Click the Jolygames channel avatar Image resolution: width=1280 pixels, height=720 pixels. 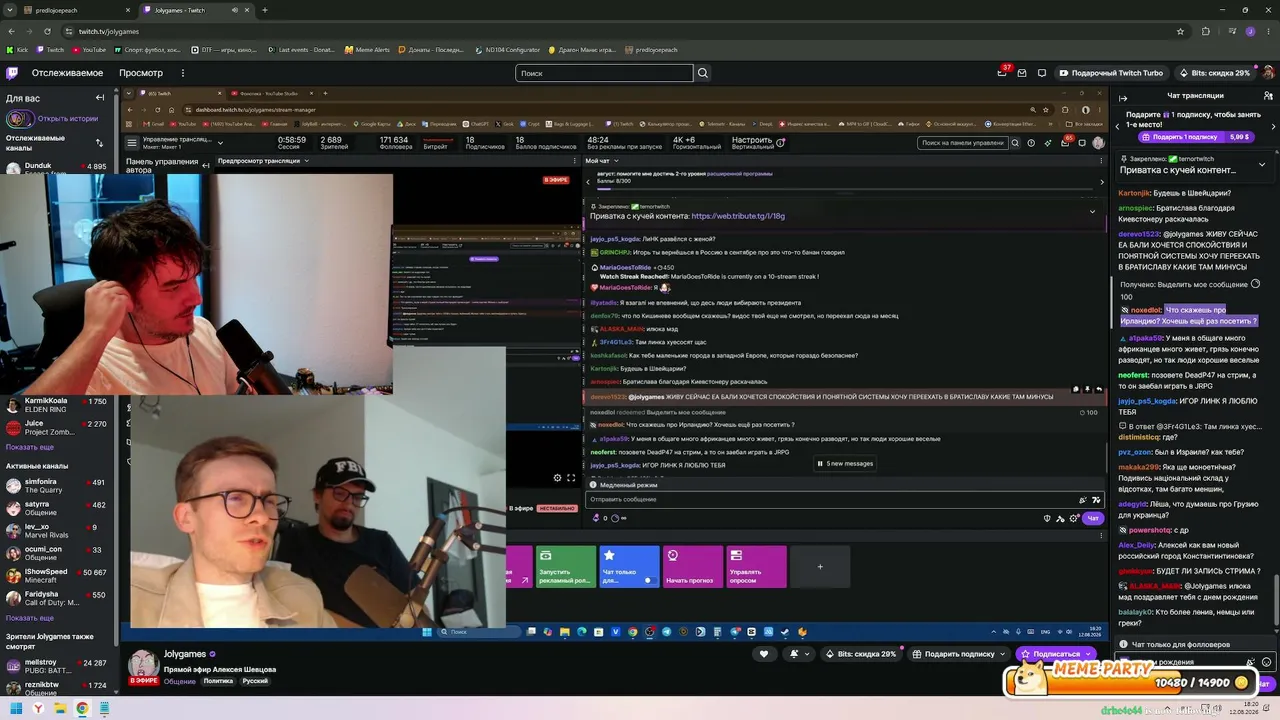coord(143,664)
